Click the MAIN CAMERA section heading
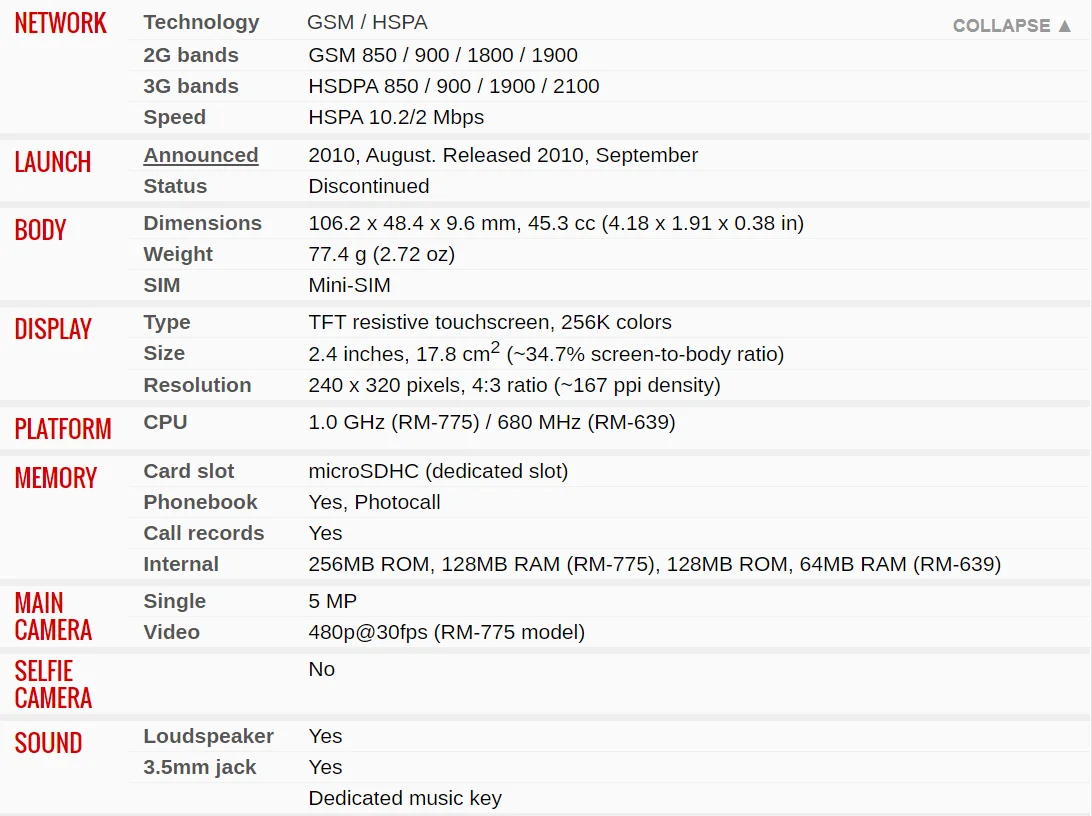Image resolution: width=1092 pixels, height=816 pixels. [53, 616]
